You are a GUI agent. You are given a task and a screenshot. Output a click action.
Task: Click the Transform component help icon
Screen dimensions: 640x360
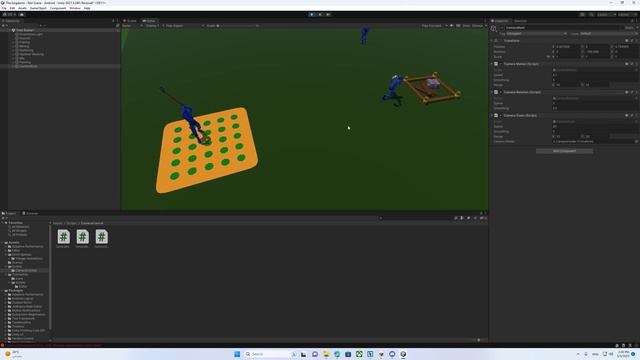627,40
